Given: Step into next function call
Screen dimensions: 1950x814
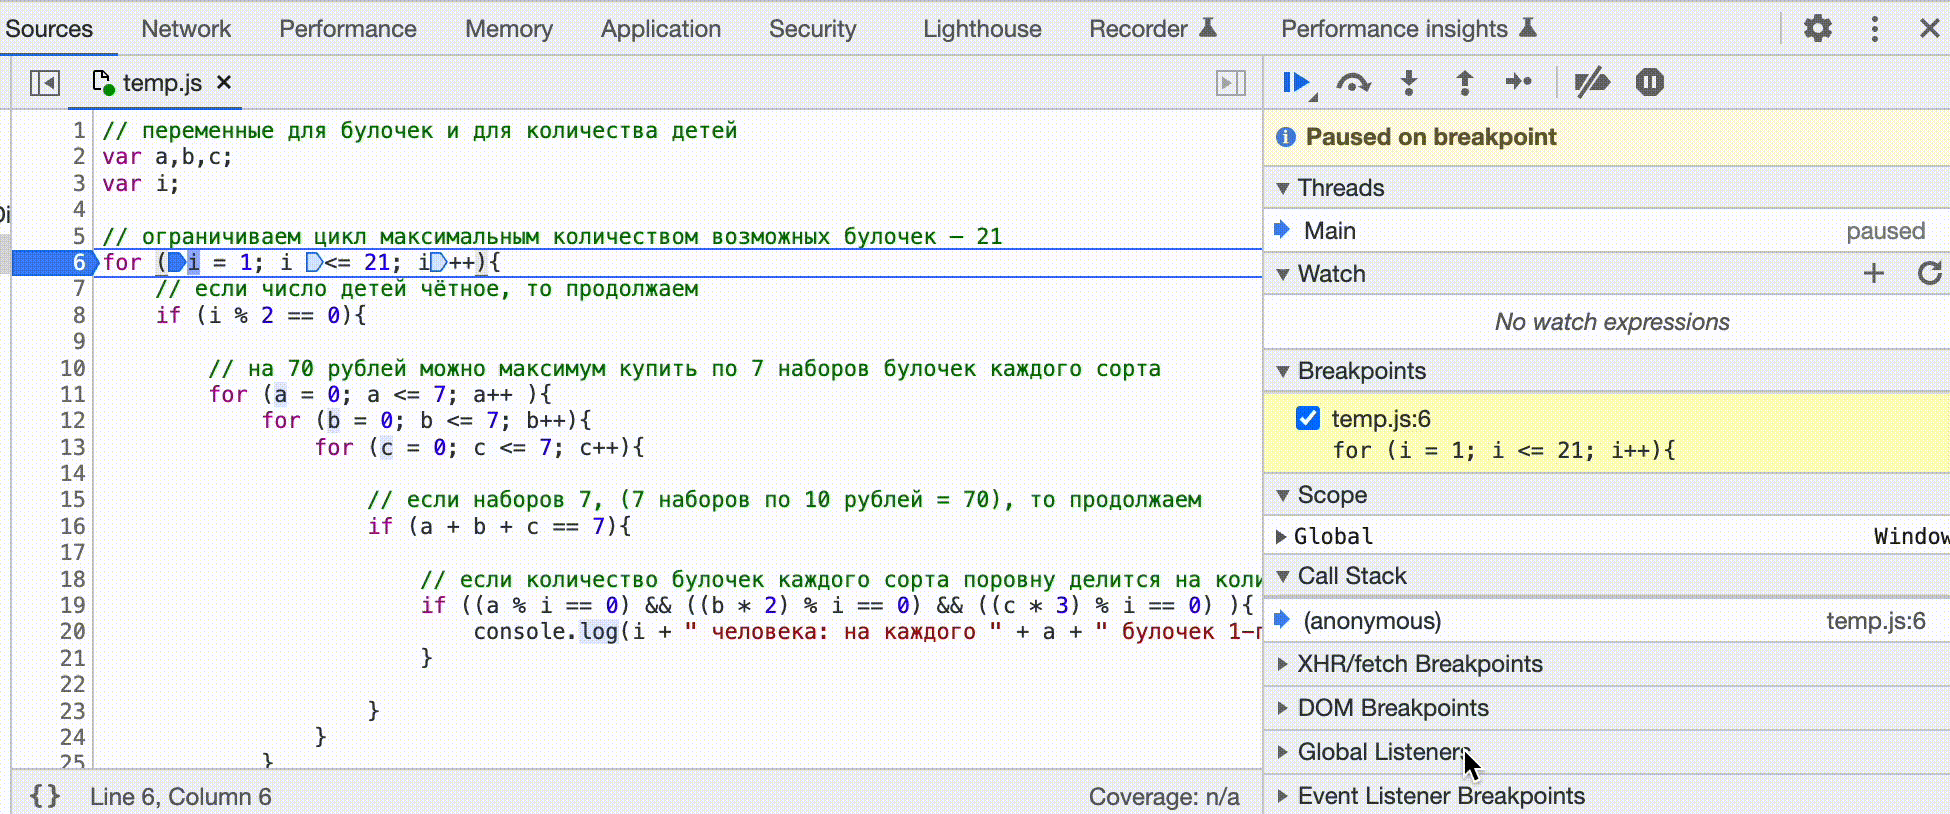Looking at the screenshot, I should pos(1409,83).
